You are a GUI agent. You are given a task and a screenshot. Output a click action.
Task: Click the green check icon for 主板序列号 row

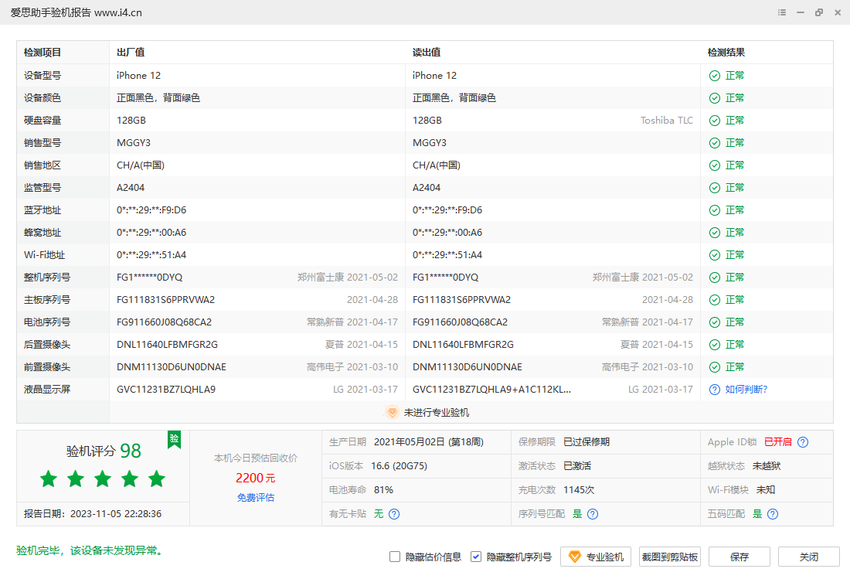714,300
